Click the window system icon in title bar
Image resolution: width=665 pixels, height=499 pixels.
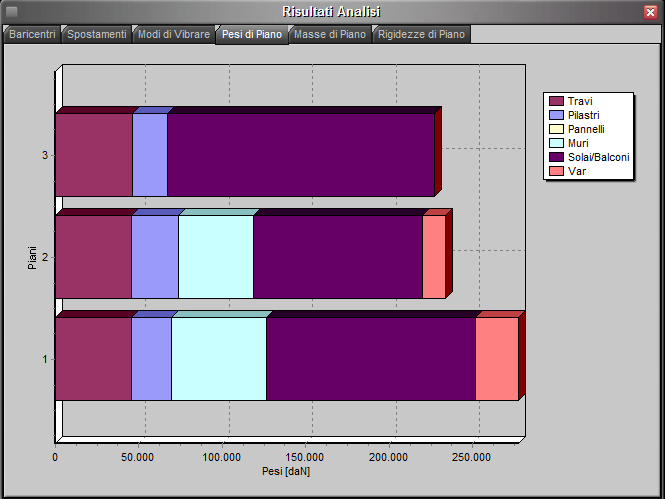(12, 11)
